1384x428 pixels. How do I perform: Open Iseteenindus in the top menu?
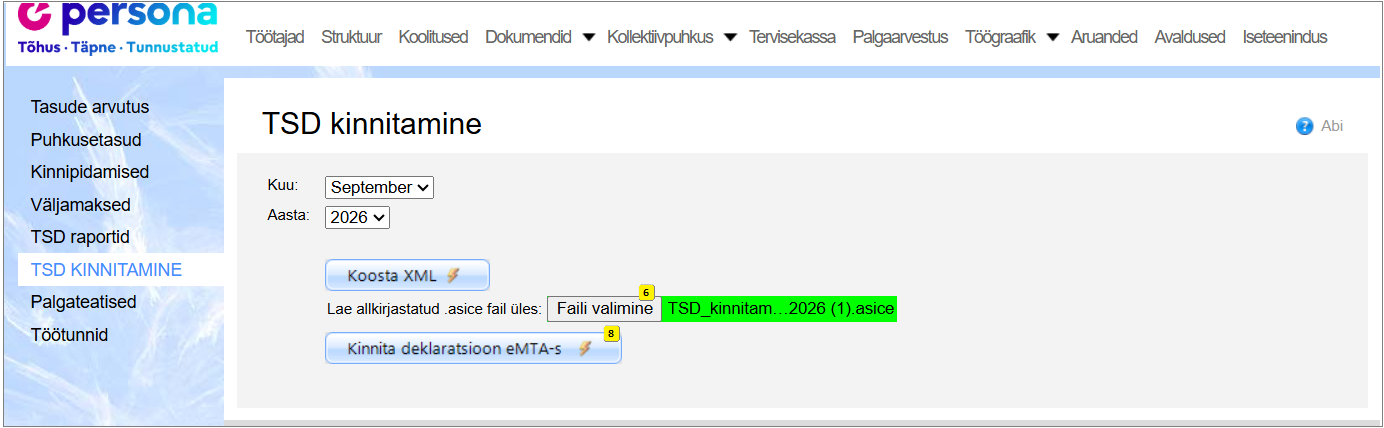(1285, 37)
